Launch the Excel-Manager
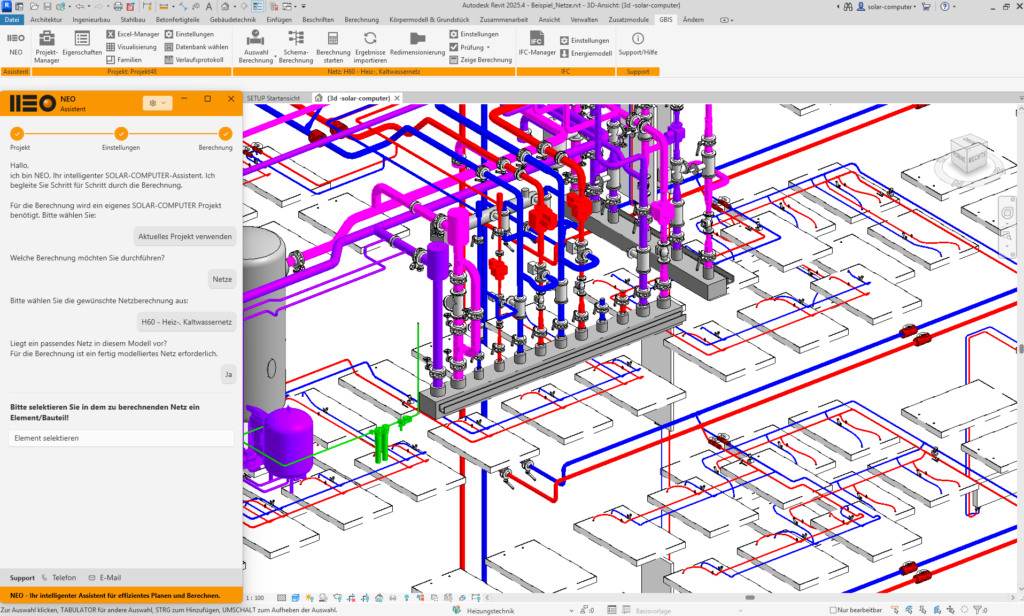 tap(133, 34)
